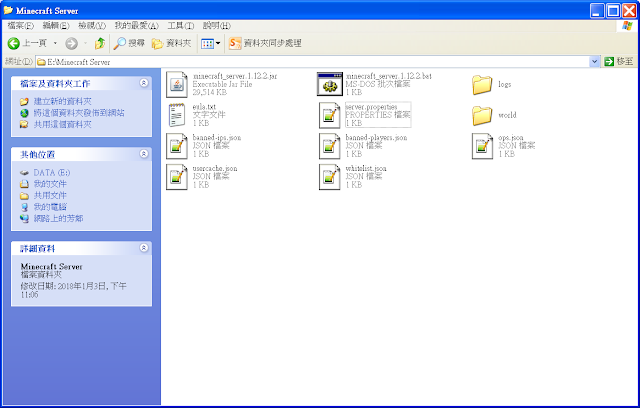Select the ops.json file icon
The width and height of the screenshot is (640, 408).
point(482,146)
